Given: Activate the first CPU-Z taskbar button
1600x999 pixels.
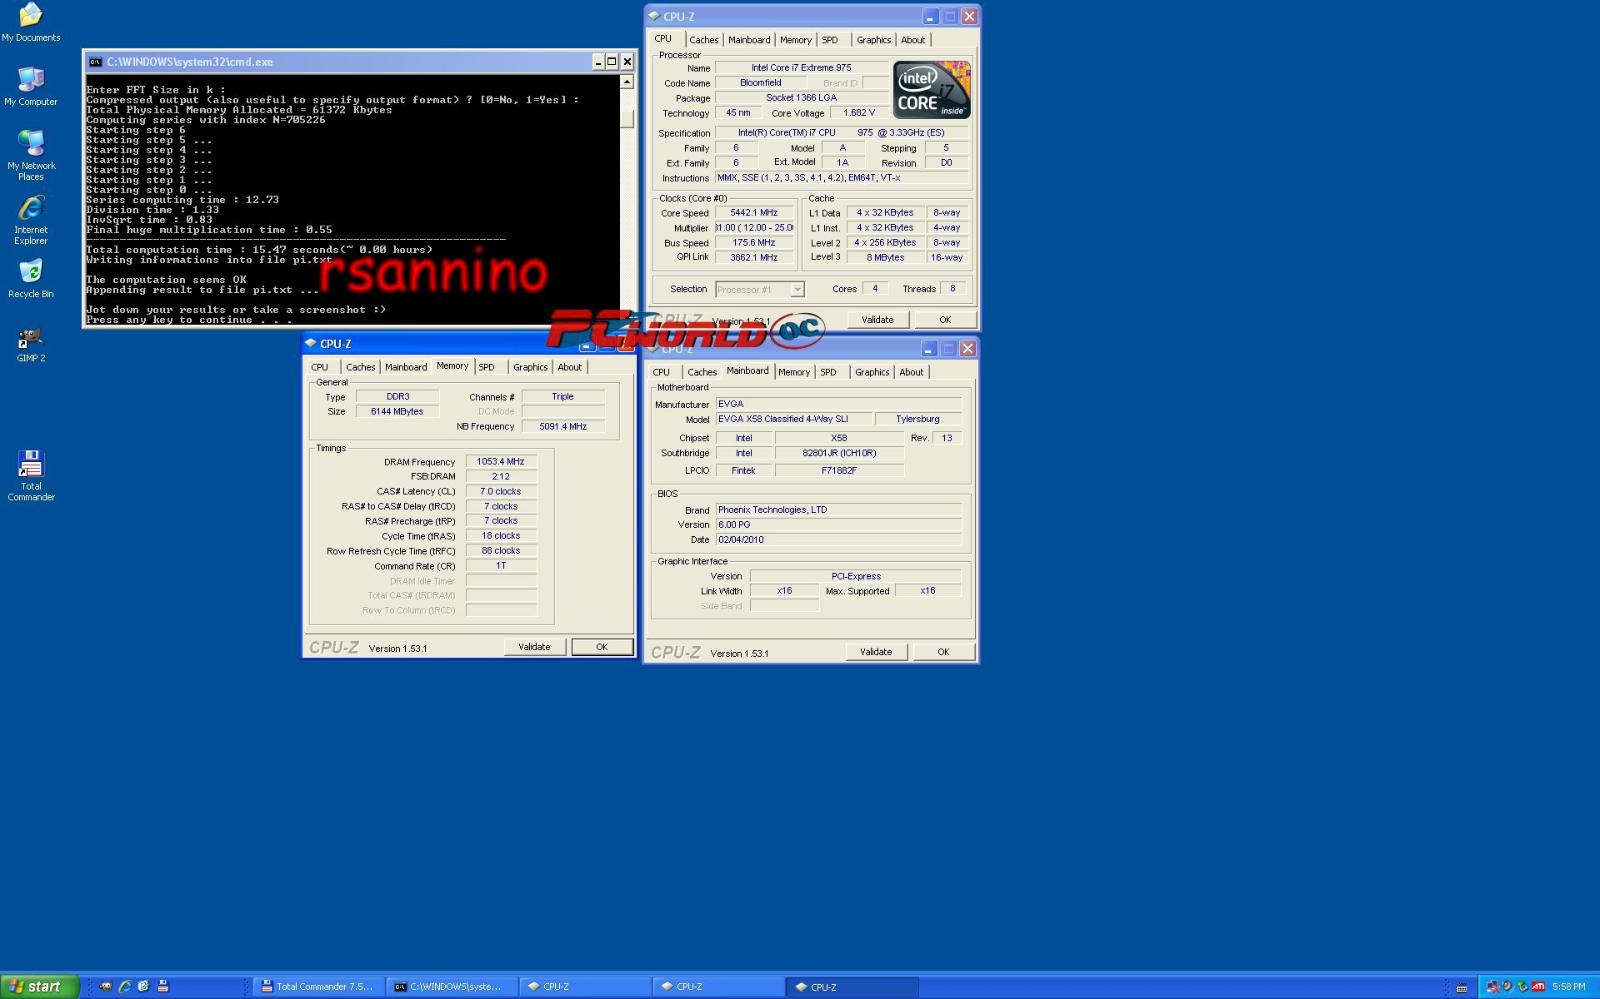Looking at the screenshot, I should 585,986.
